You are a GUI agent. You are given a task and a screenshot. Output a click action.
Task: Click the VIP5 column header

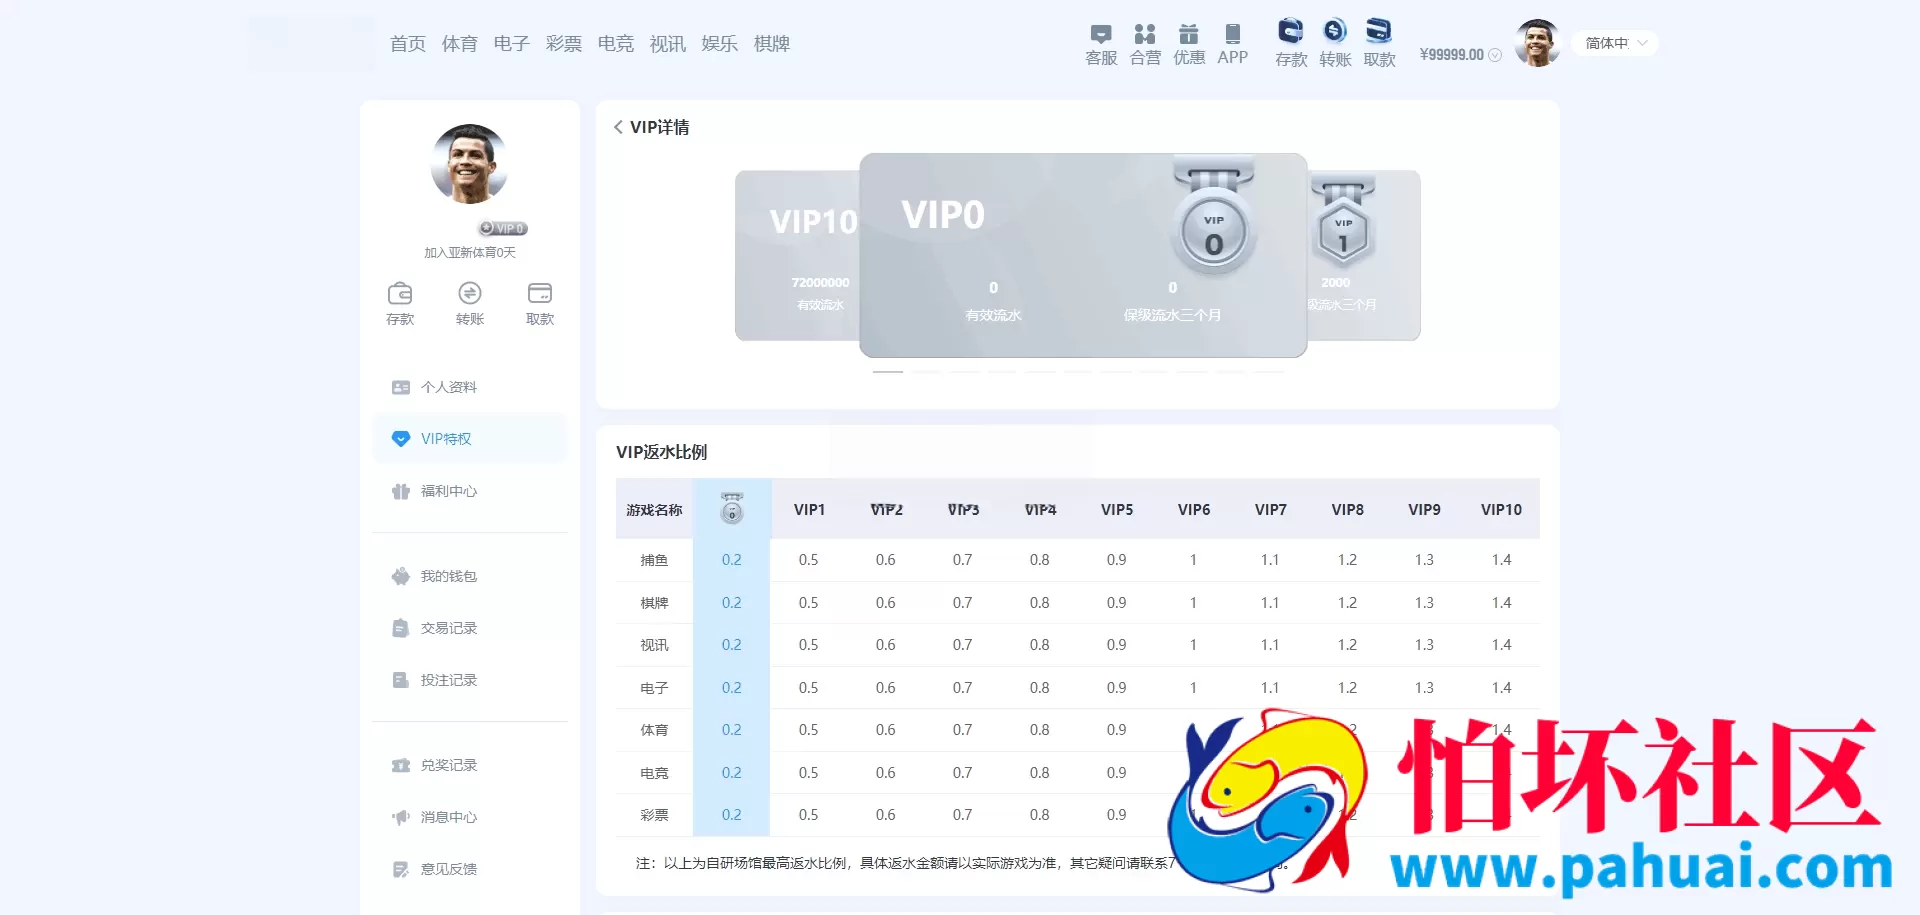[x=1117, y=510]
